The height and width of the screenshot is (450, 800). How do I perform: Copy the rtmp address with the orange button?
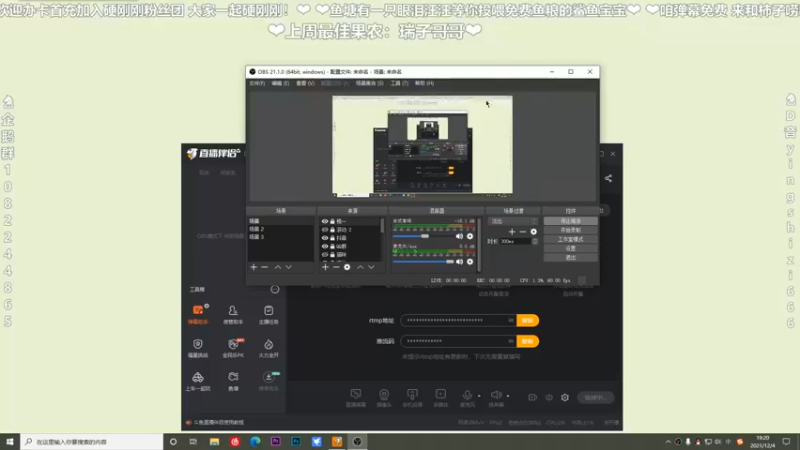click(528, 320)
